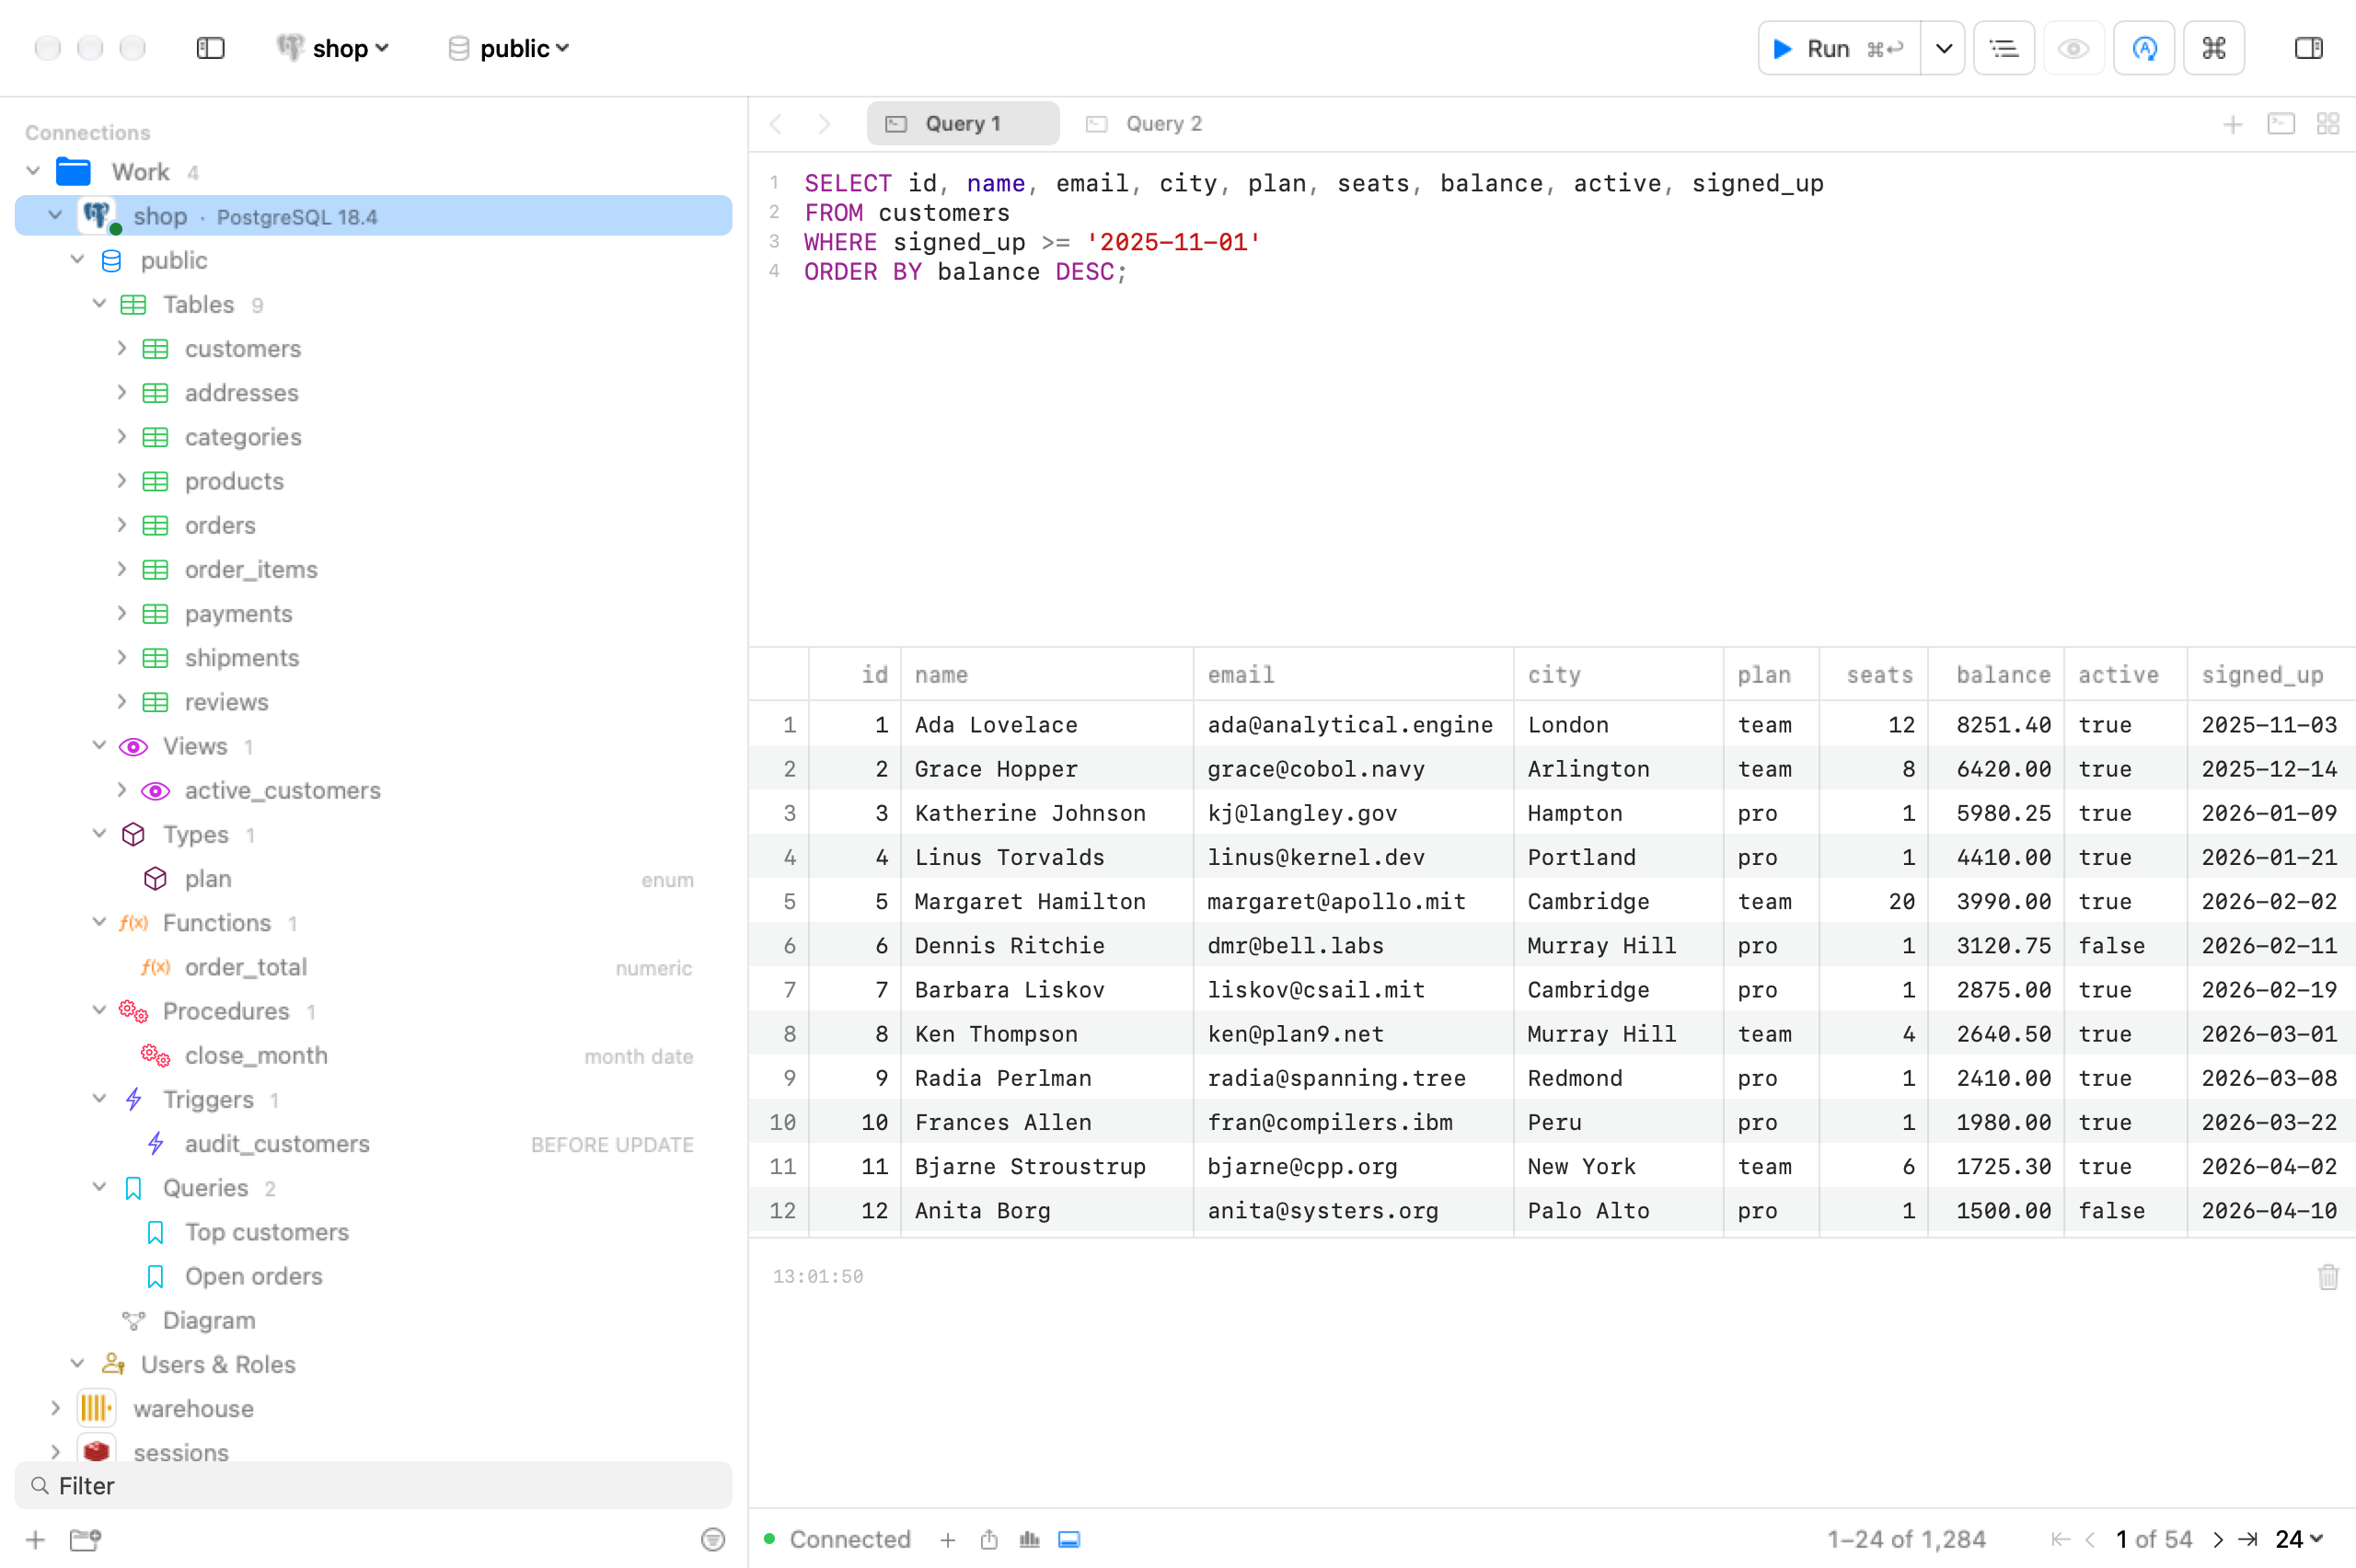Switch to the Query 1 tab

(x=962, y=124)
